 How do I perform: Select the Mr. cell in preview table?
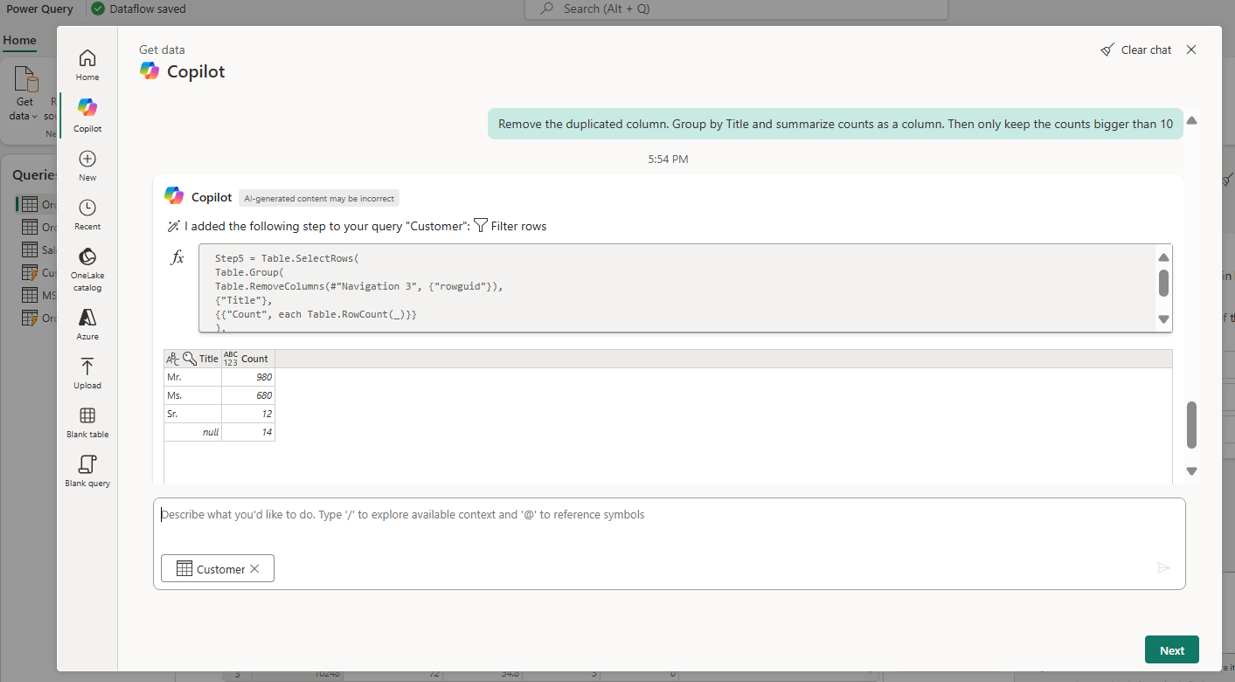click(x=192, y=377)
